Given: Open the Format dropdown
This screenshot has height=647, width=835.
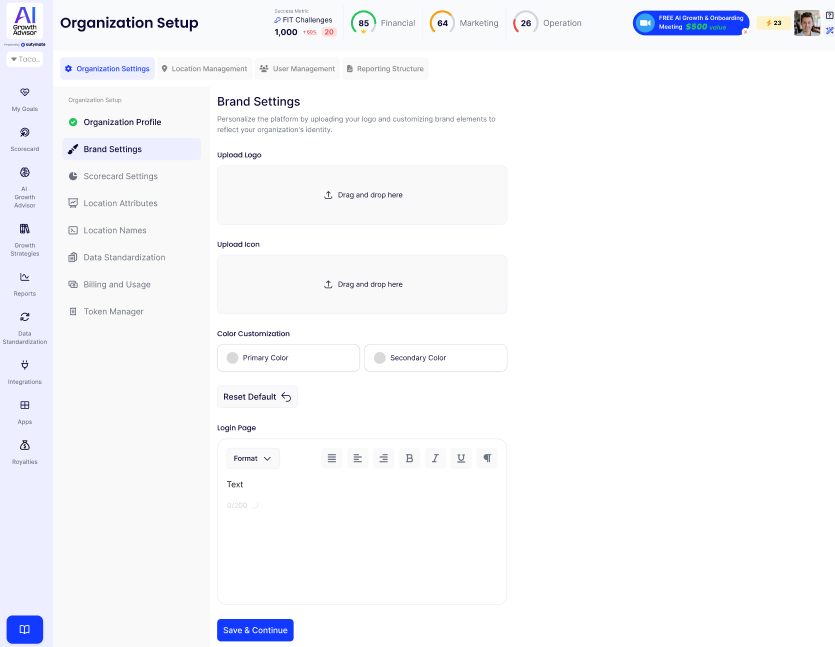Looking at the screenshot, I should pyautogui.click(x=252, y=458).
